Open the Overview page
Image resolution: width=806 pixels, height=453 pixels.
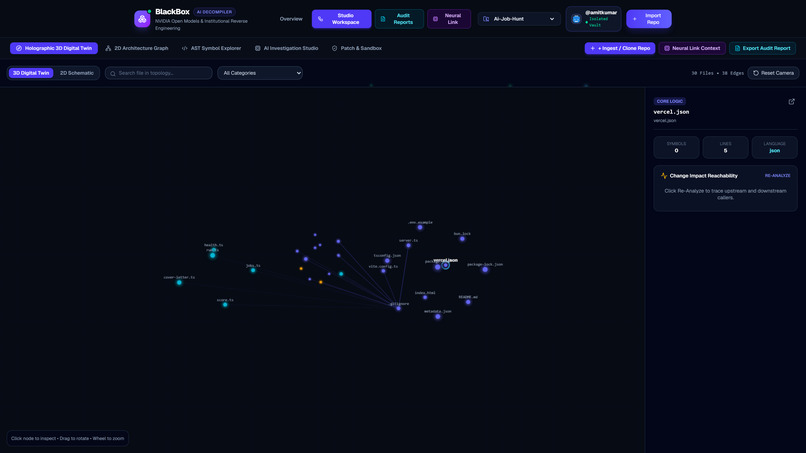(x=291, y=19)
